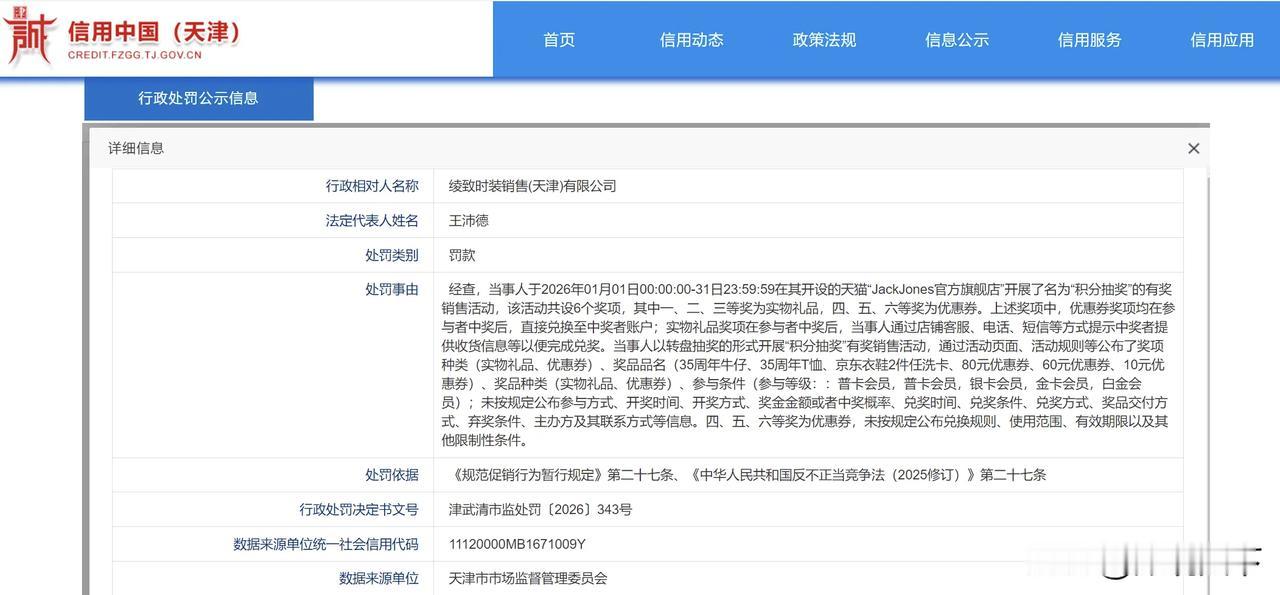The image size is (1280, 595).
Task: Close the 详细信息 dialog with X
Action: point(1193,148)
